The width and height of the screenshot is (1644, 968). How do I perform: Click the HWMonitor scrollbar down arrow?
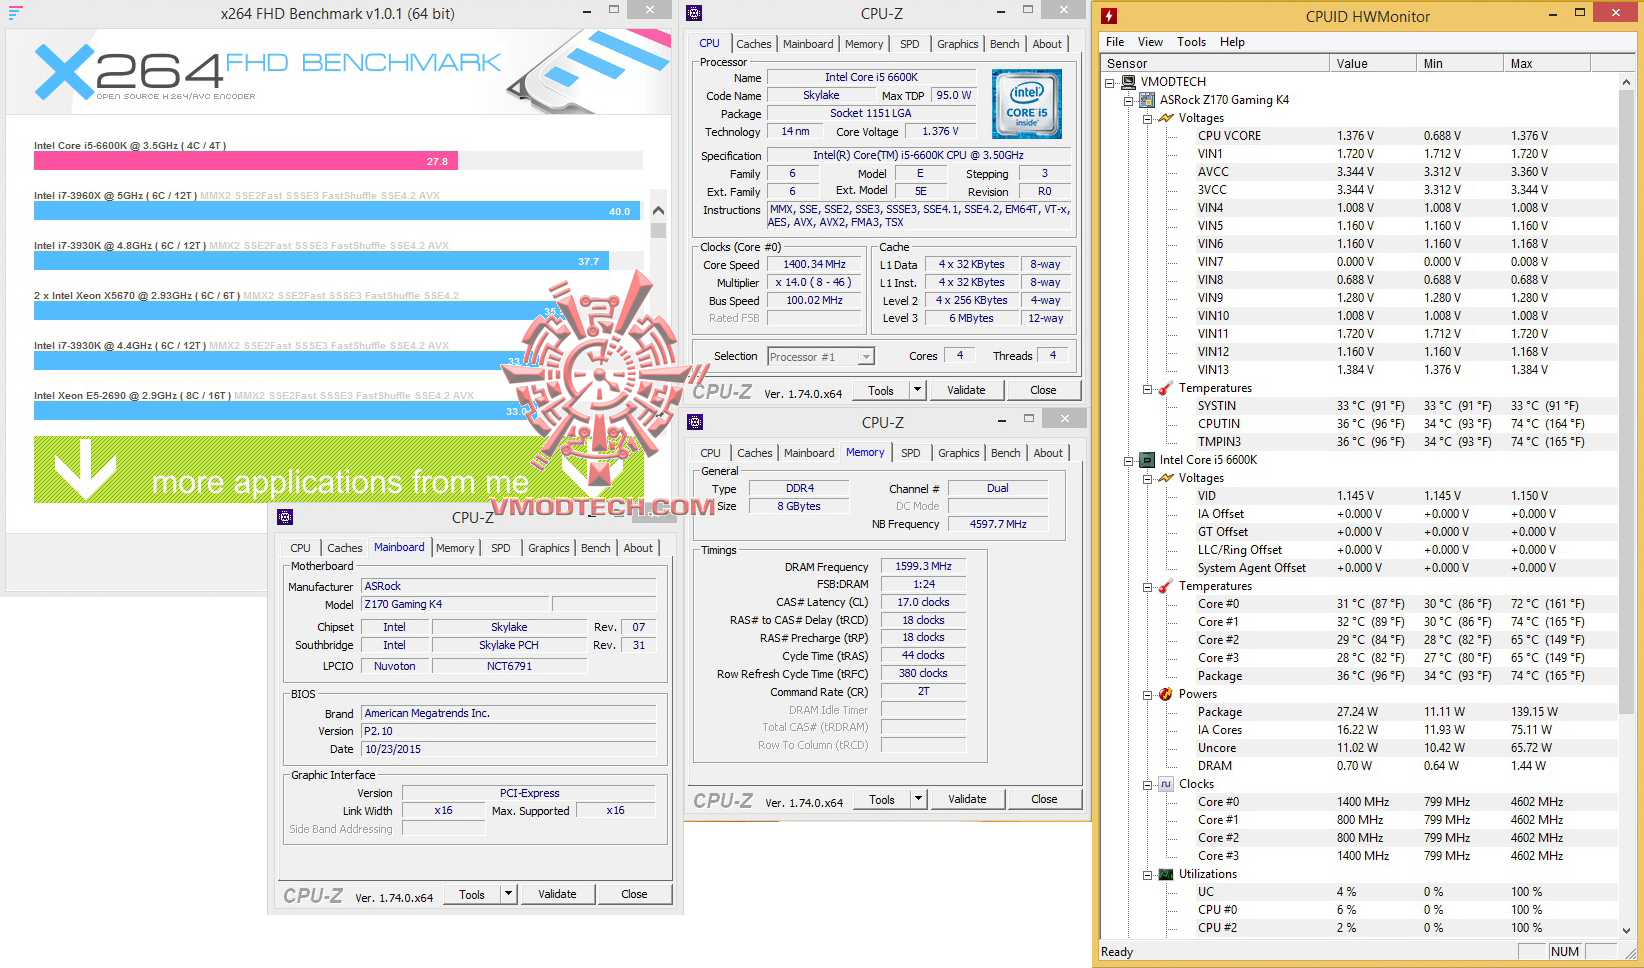1626,931
